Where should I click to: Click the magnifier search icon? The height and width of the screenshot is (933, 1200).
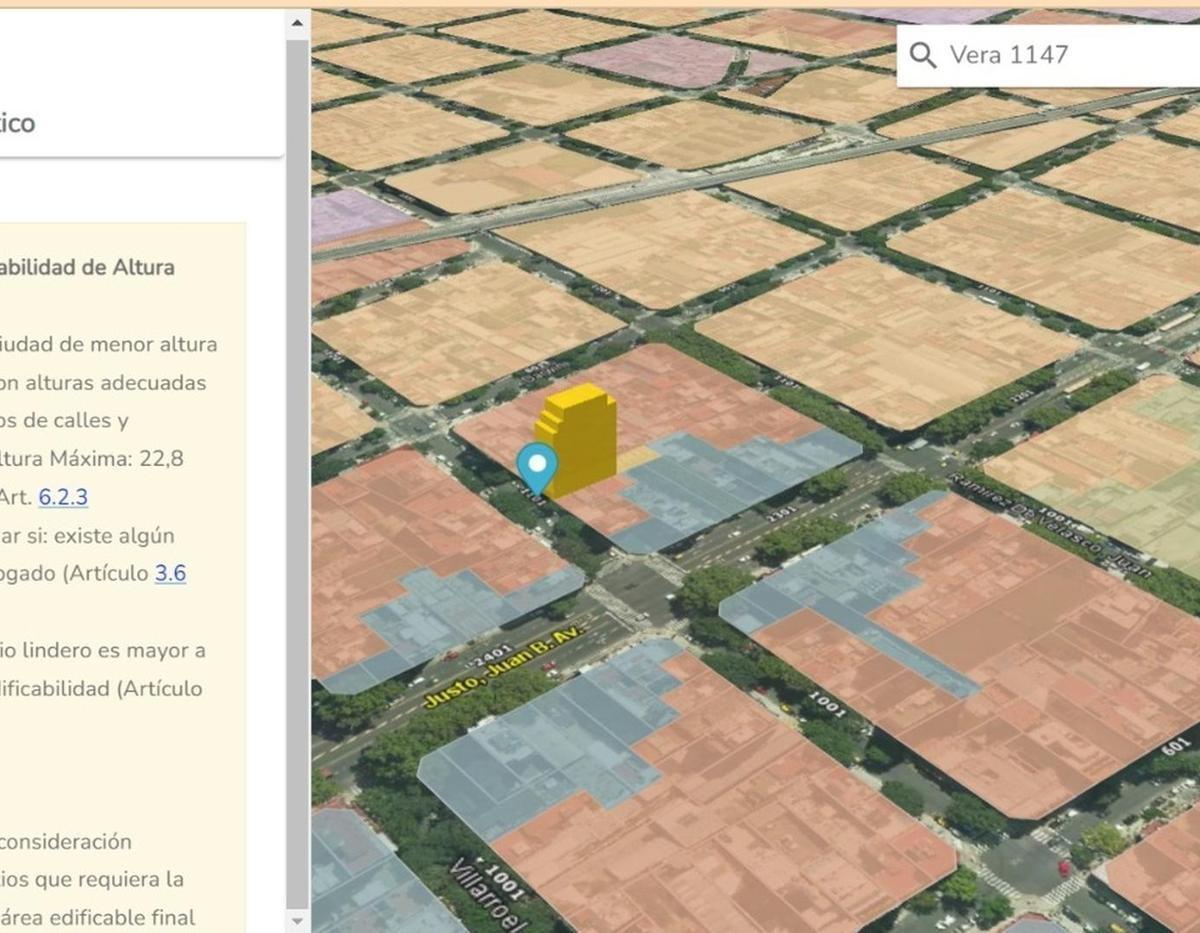tap(923, 55)
